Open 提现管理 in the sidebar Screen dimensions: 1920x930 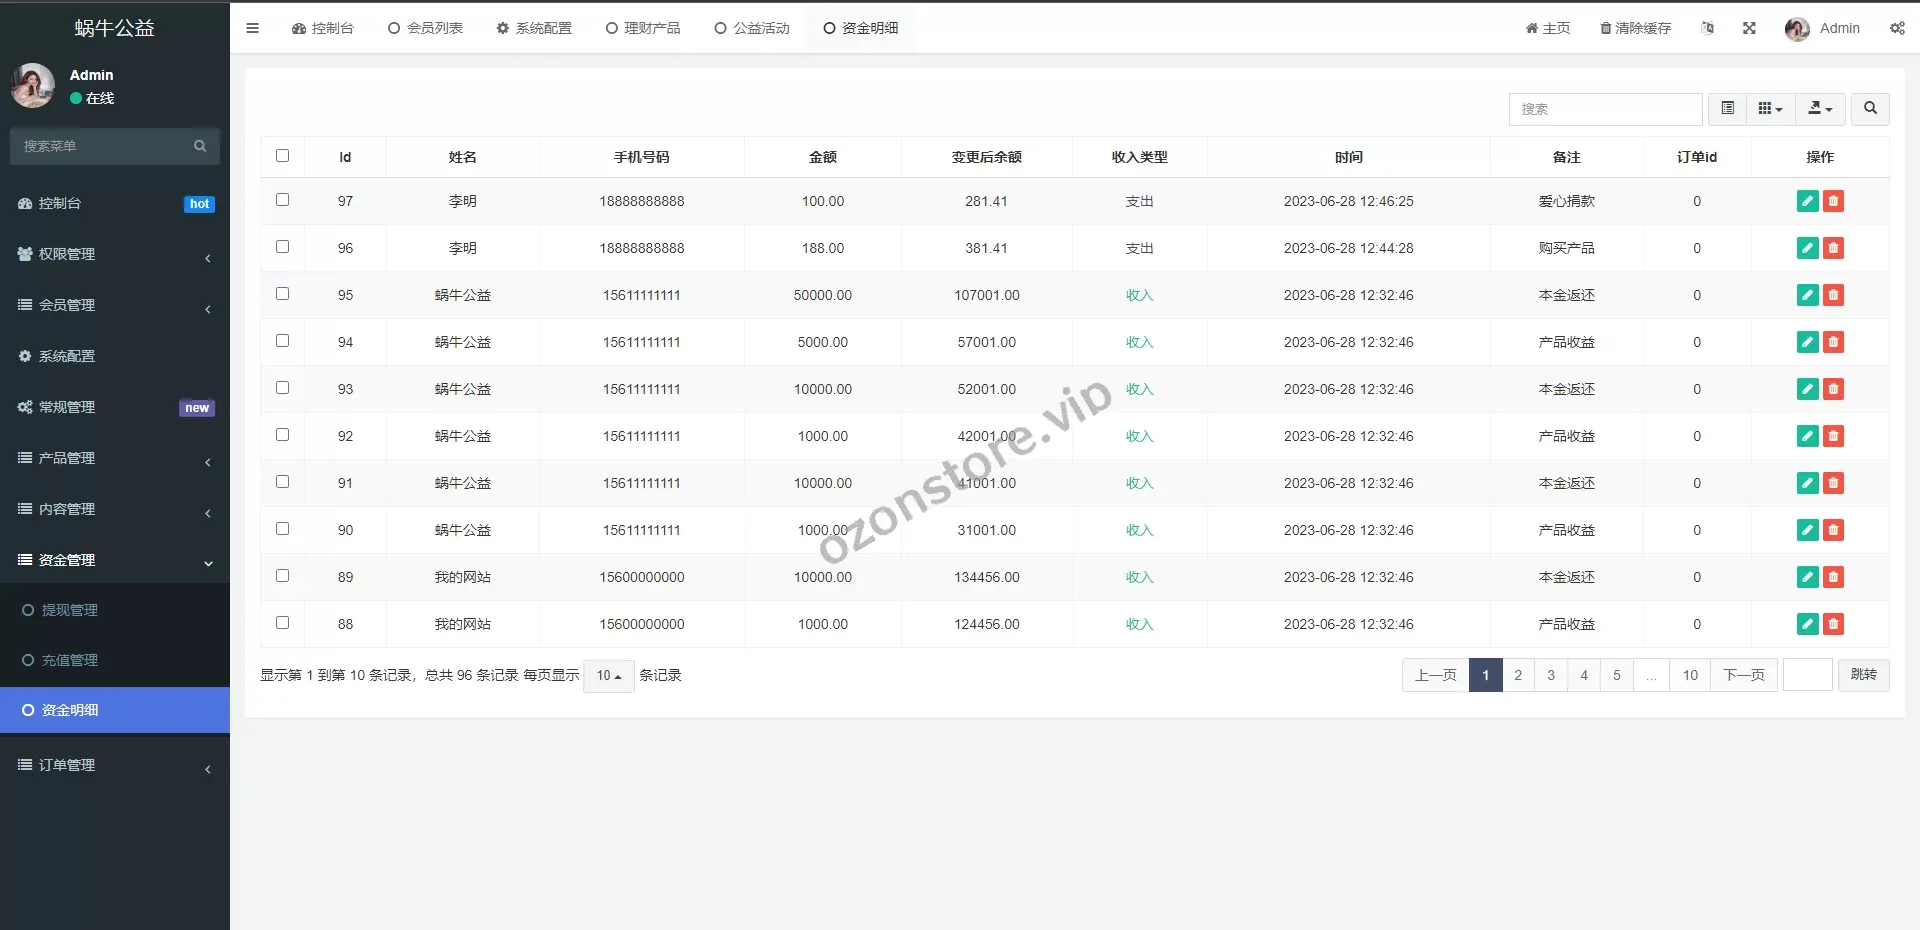coord(70,610)
